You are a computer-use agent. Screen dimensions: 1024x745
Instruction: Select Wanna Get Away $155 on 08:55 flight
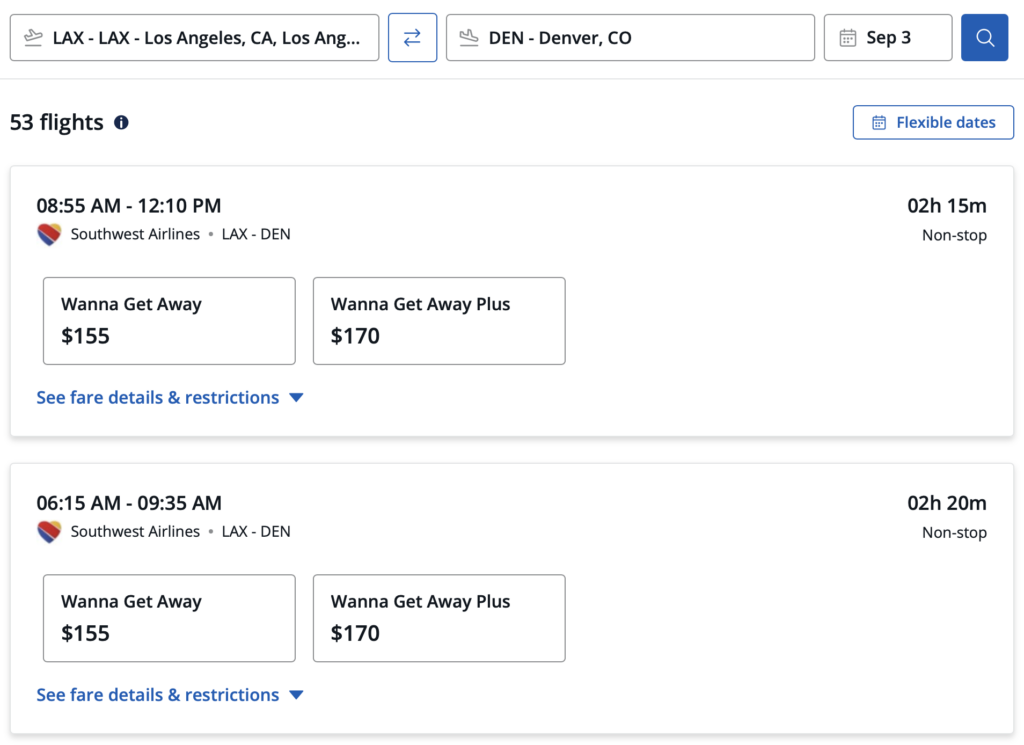[168, 320]
